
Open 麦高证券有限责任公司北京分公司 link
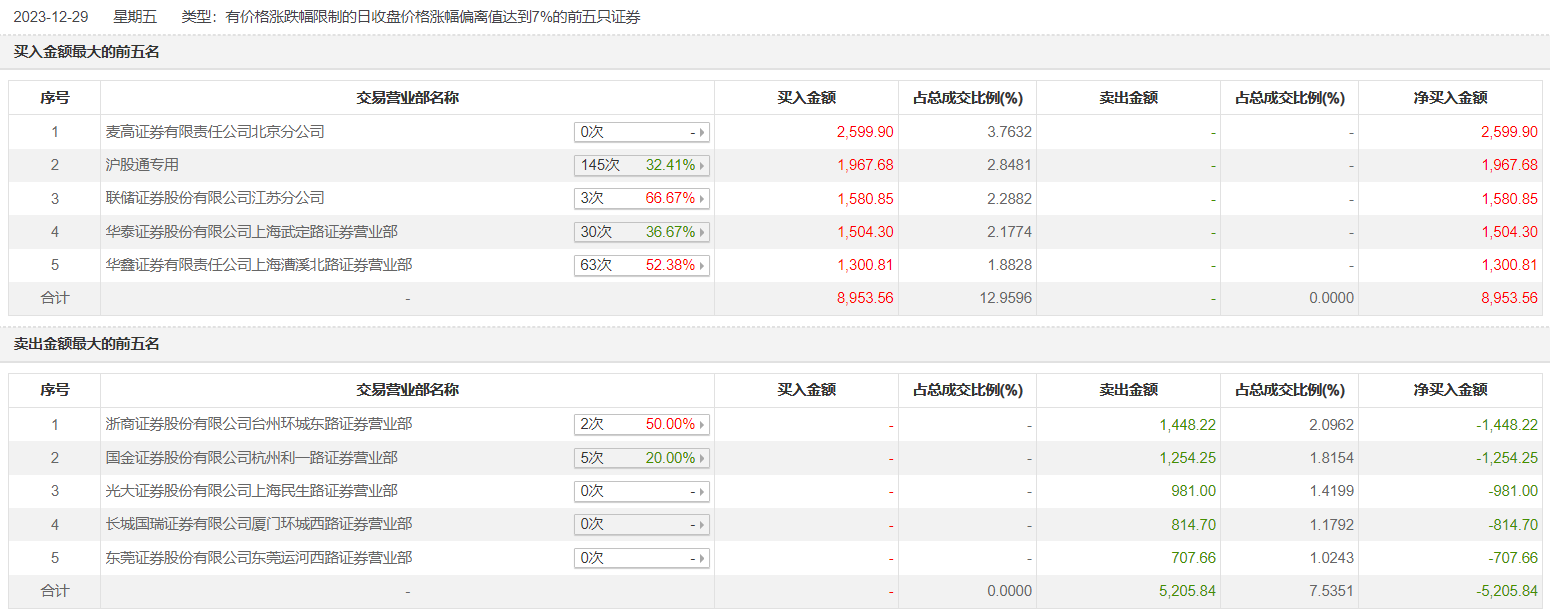pos(215,131)
